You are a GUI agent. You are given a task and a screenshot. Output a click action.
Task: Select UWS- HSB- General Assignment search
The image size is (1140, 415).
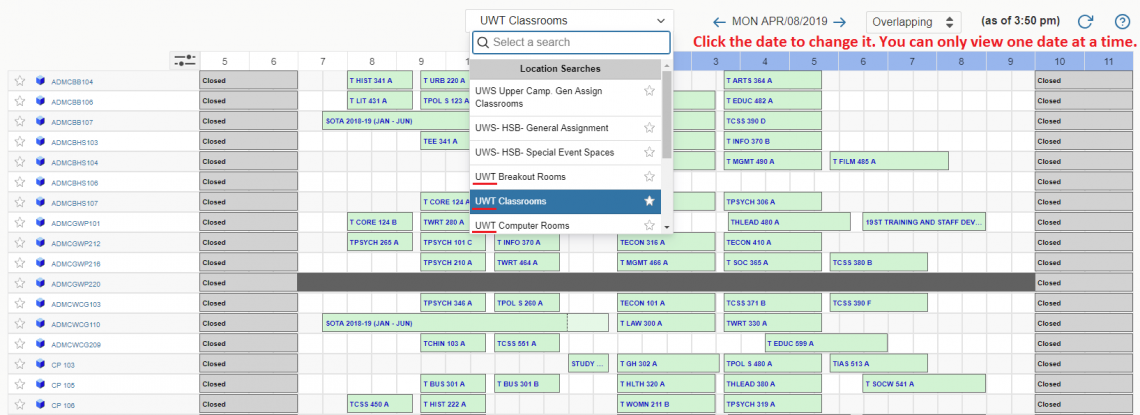541,128
